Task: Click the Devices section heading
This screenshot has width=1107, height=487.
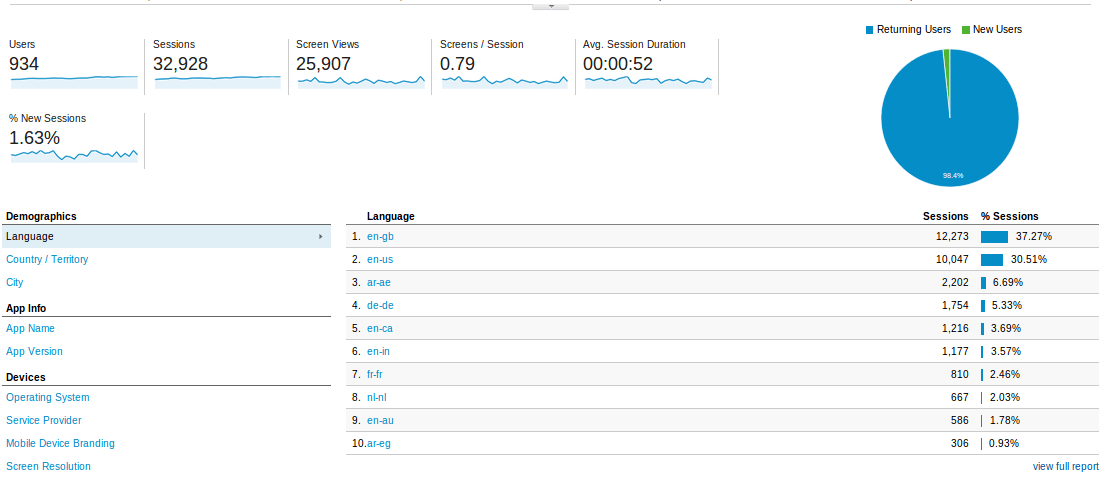Action: tap(25, 378)
